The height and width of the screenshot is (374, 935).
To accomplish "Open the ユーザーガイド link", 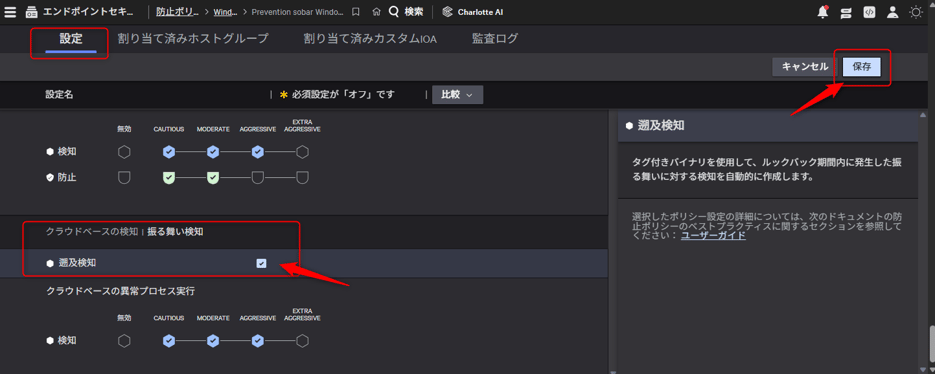I will 713,236.
